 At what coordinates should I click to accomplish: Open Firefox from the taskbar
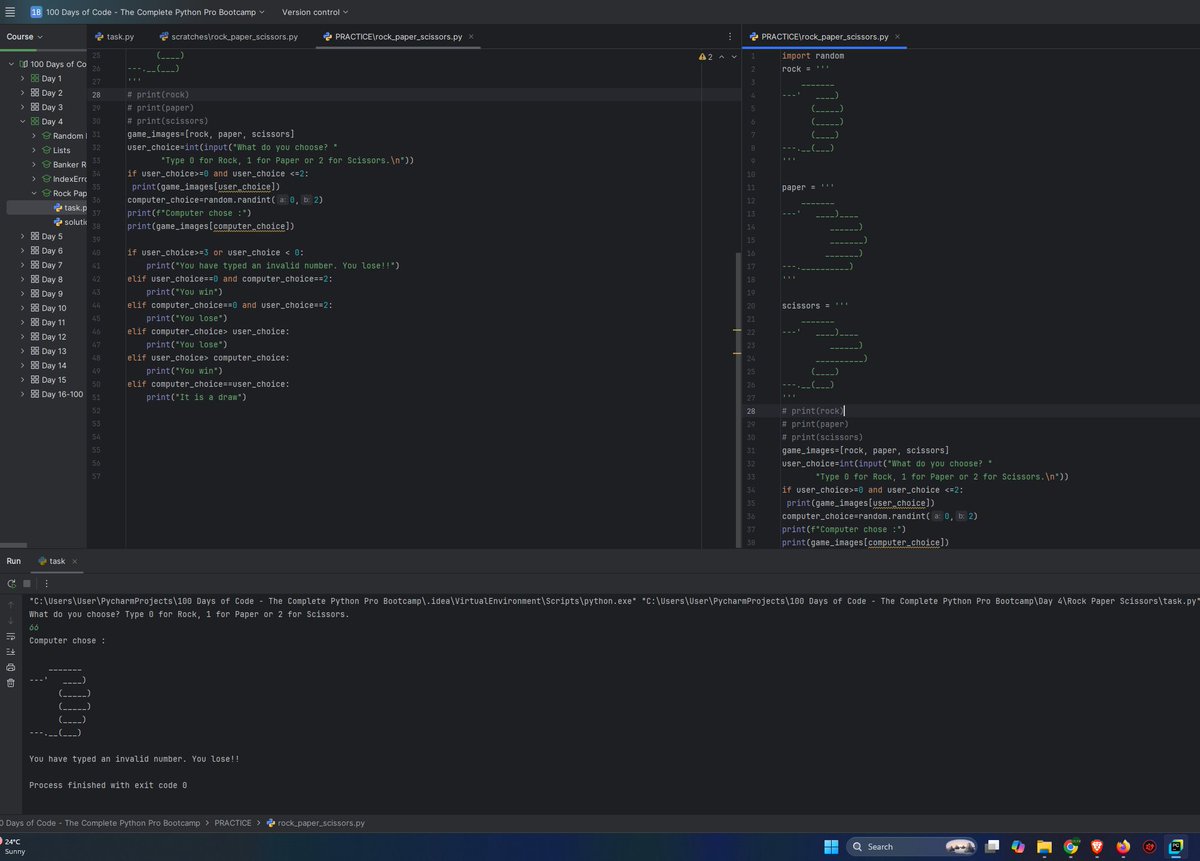tap(1124, 847)
